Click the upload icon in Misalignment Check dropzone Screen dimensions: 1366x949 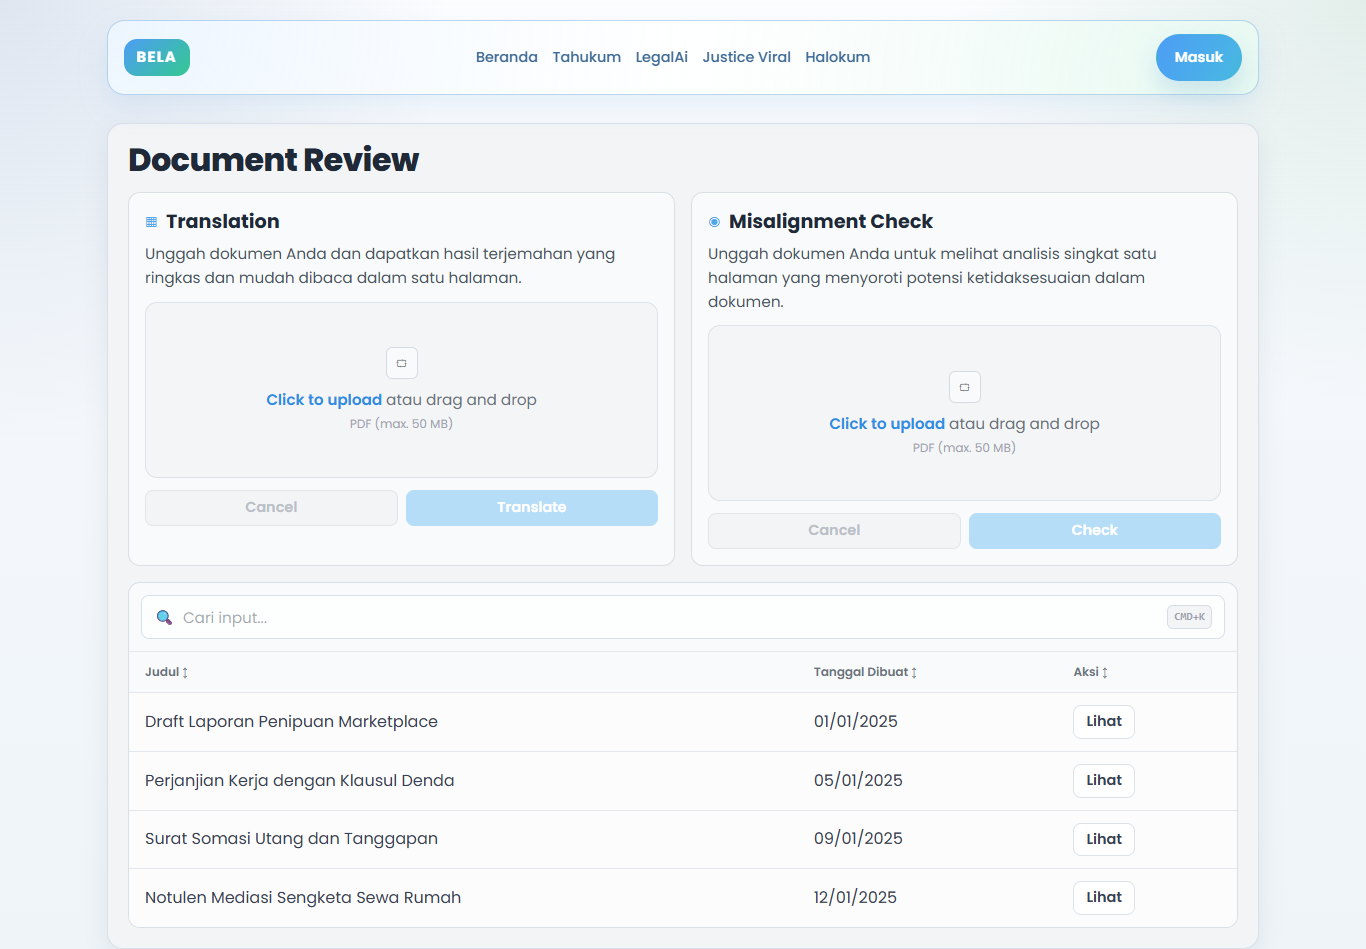(x=964, y=387)
